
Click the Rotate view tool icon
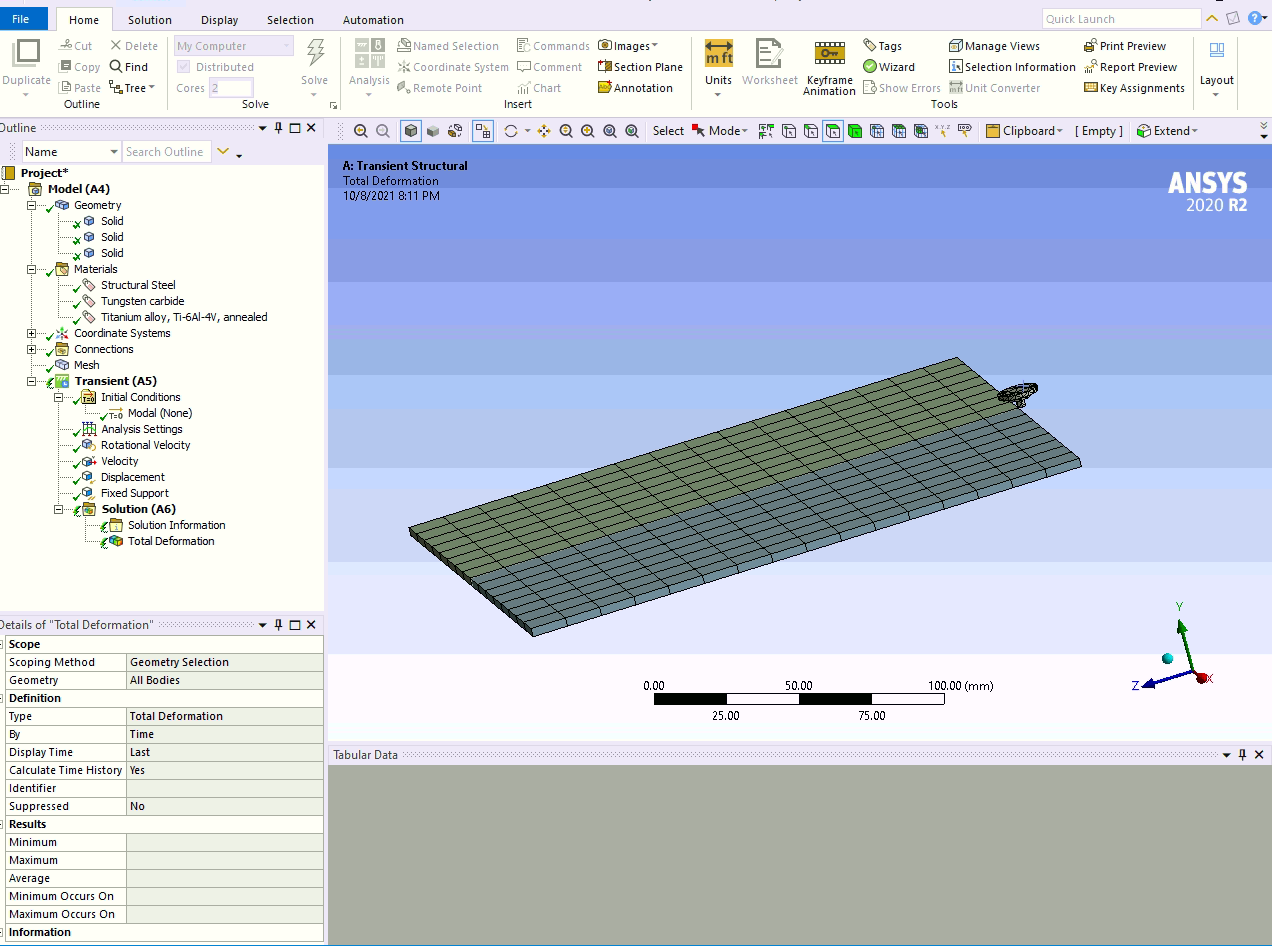511,131
